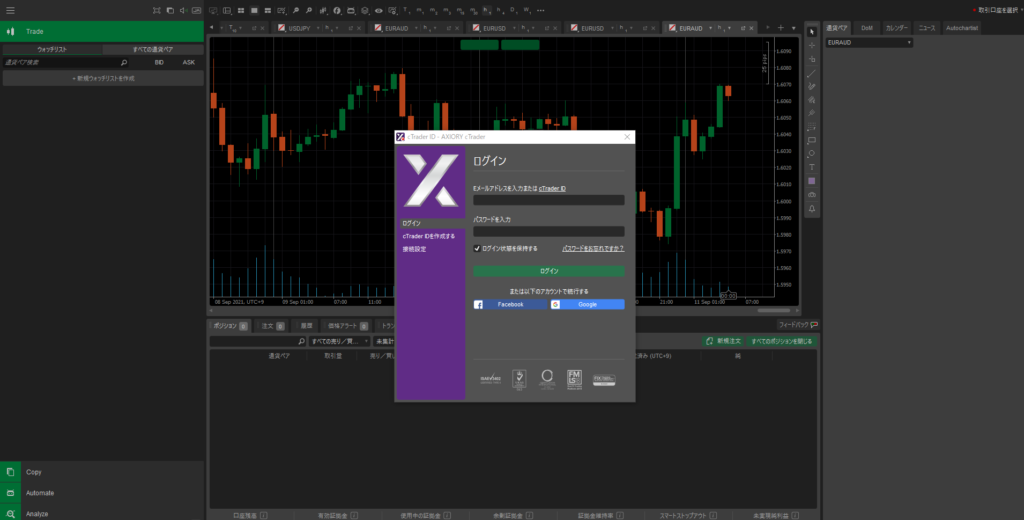Select the crosshair tool
Viewport: 1024px width, 520px height.
[812, 45]
